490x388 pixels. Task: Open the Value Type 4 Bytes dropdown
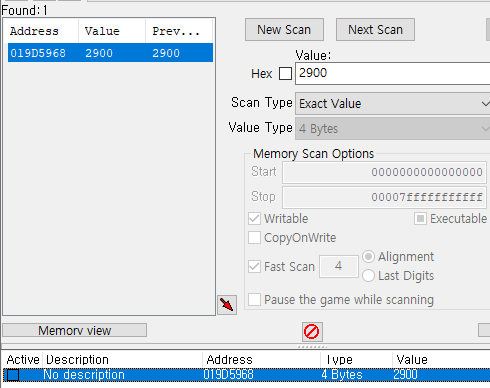click(x=393, y=129)
